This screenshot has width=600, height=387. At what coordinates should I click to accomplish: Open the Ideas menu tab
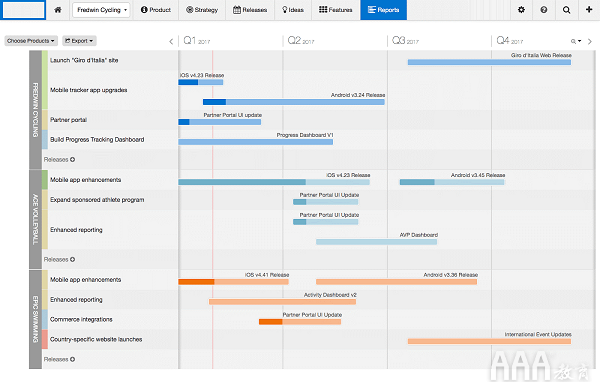(293, 10)
